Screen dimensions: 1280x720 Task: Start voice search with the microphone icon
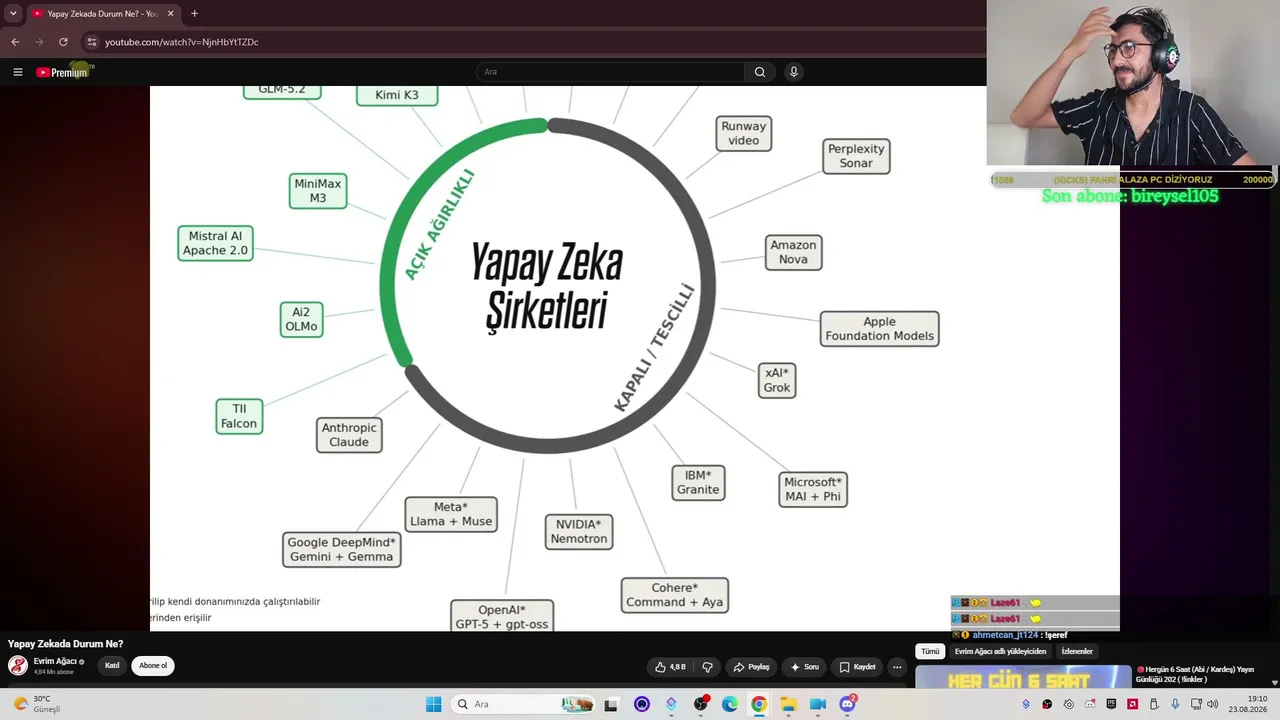tap(794, 72)
